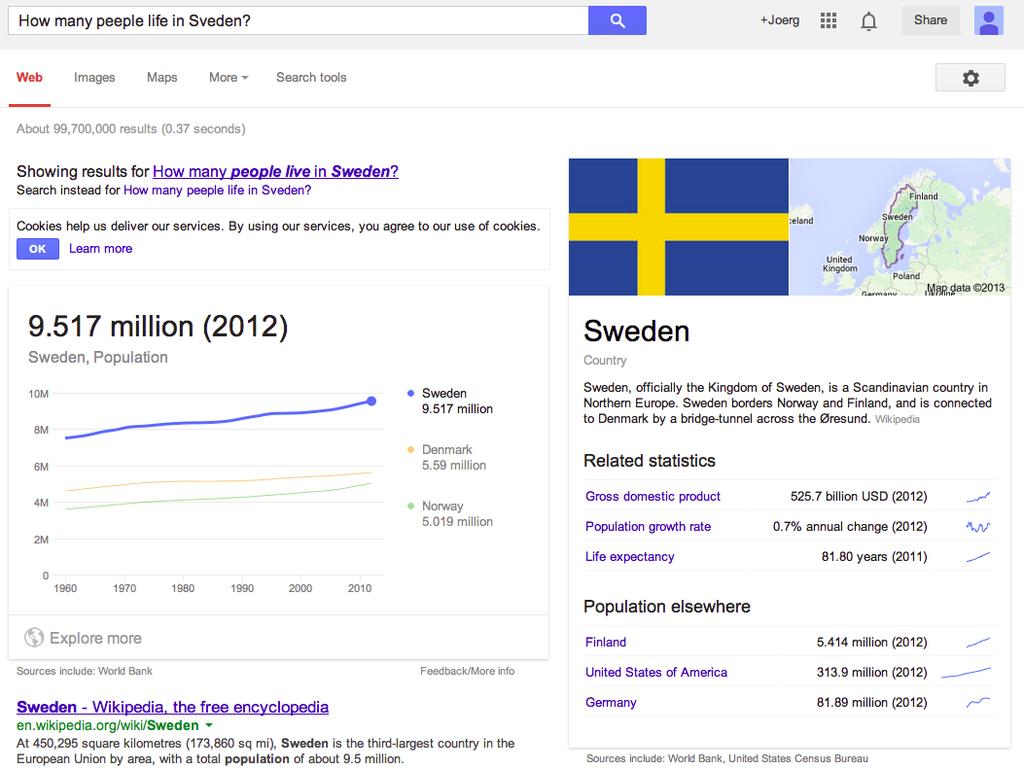Click the Sweden data point on the chart
The width and height of the screenshot is (1024, 769).
pos(371,401)
